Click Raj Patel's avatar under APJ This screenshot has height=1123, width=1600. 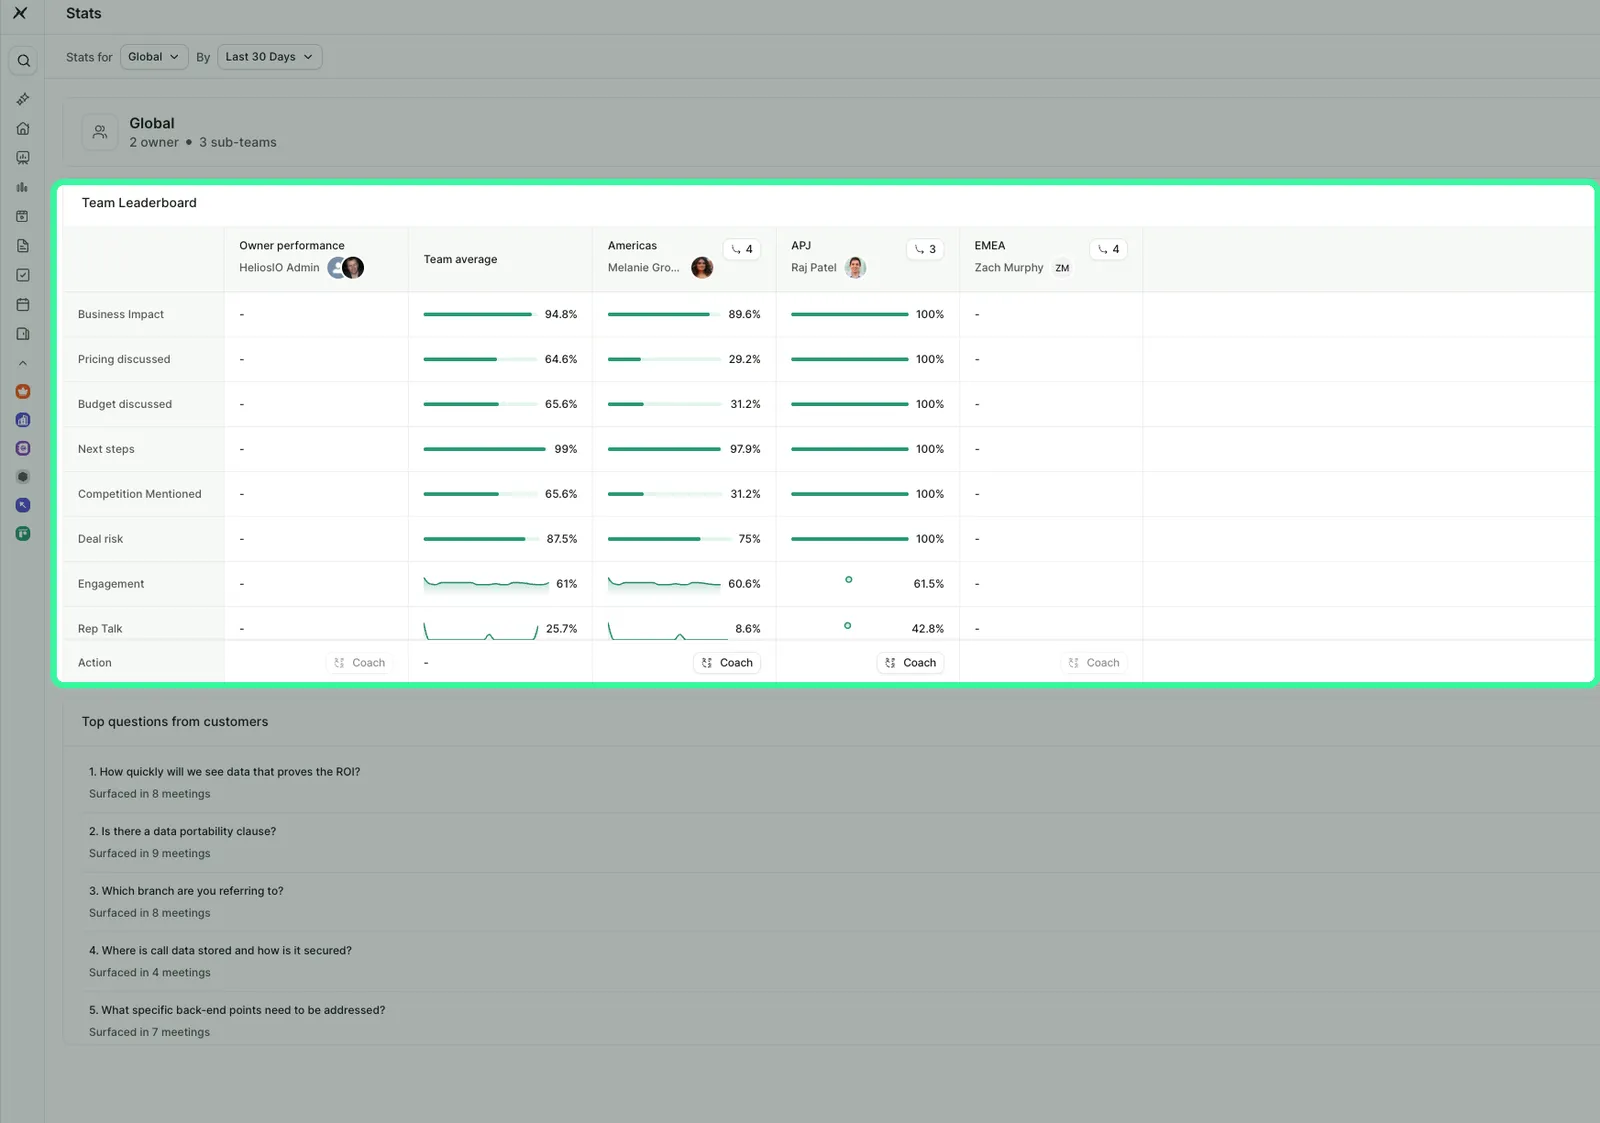click(855, 268)
